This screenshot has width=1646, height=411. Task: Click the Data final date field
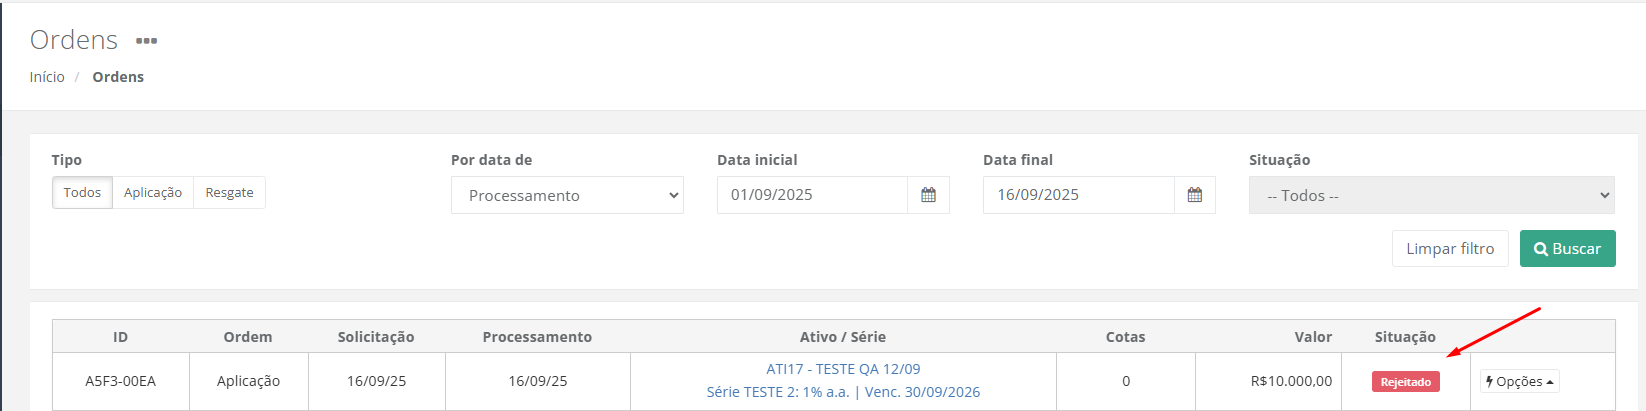click(1077, 195)
